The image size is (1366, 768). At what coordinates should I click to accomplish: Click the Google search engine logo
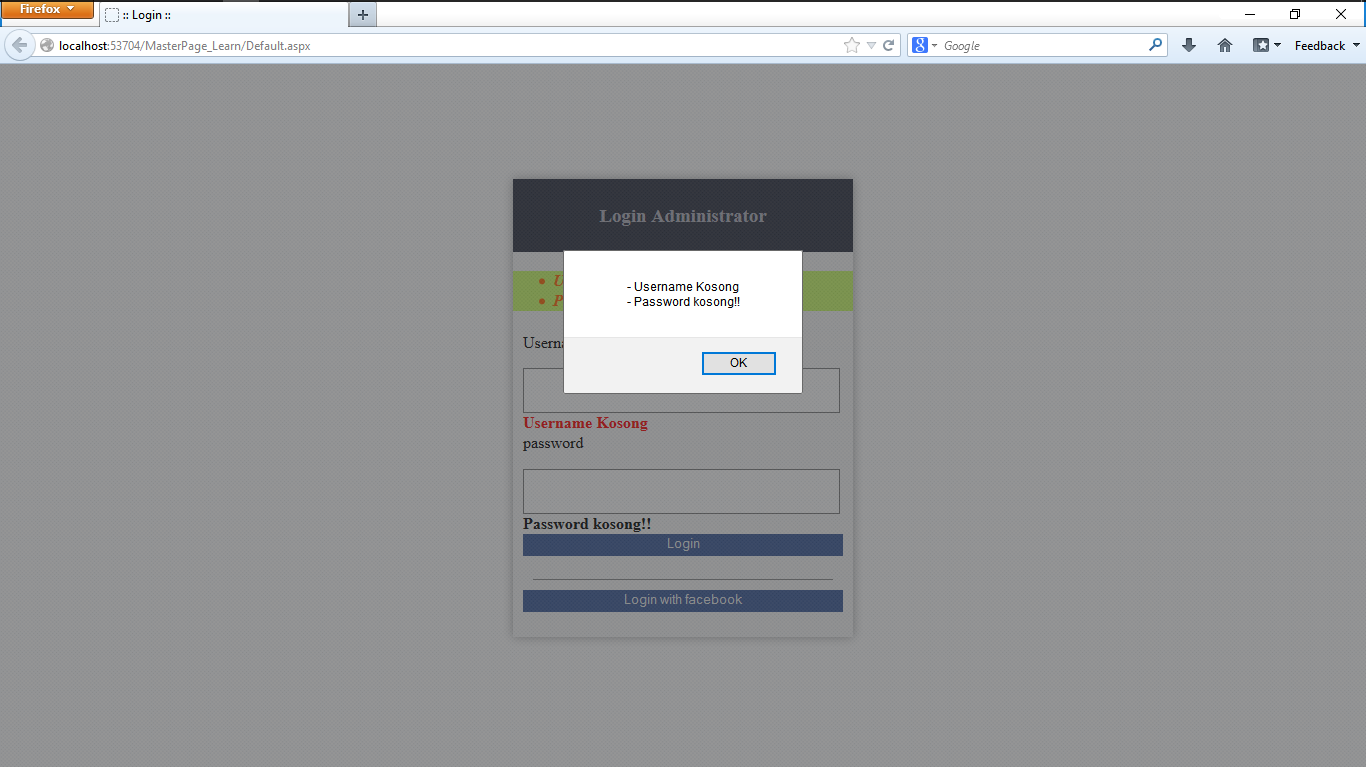(x=919, y=44)
